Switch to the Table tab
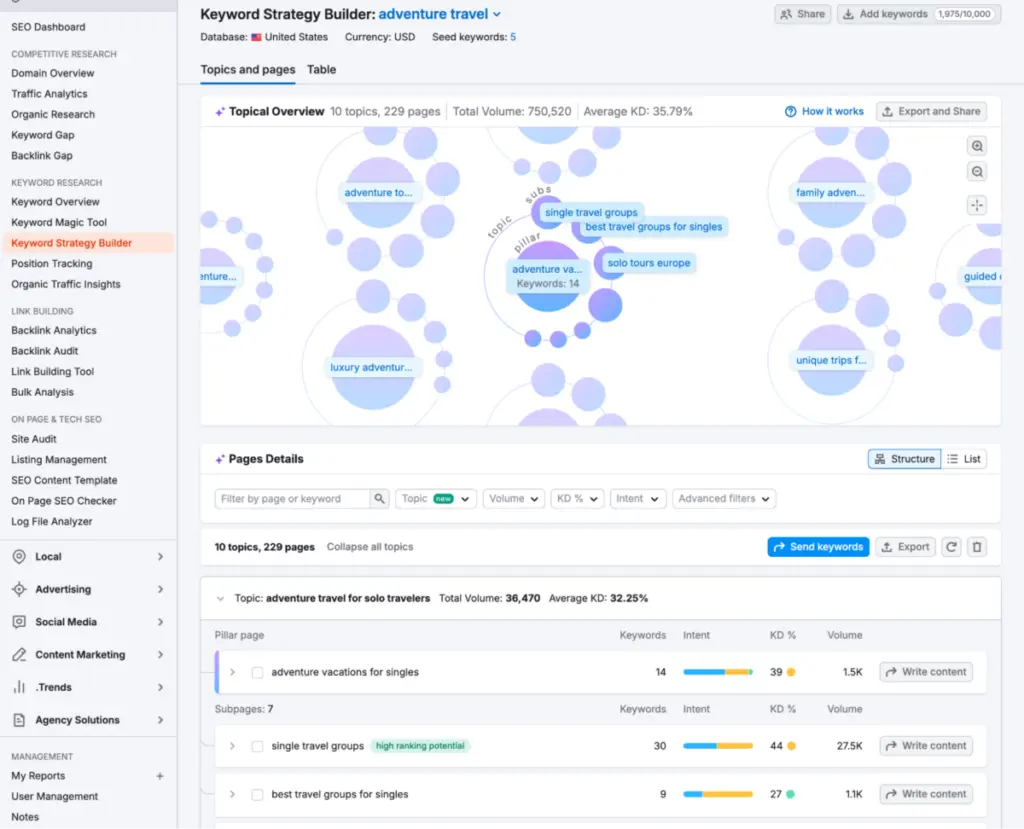Screen dimensions: 1024x829 (x=321, y=70)
